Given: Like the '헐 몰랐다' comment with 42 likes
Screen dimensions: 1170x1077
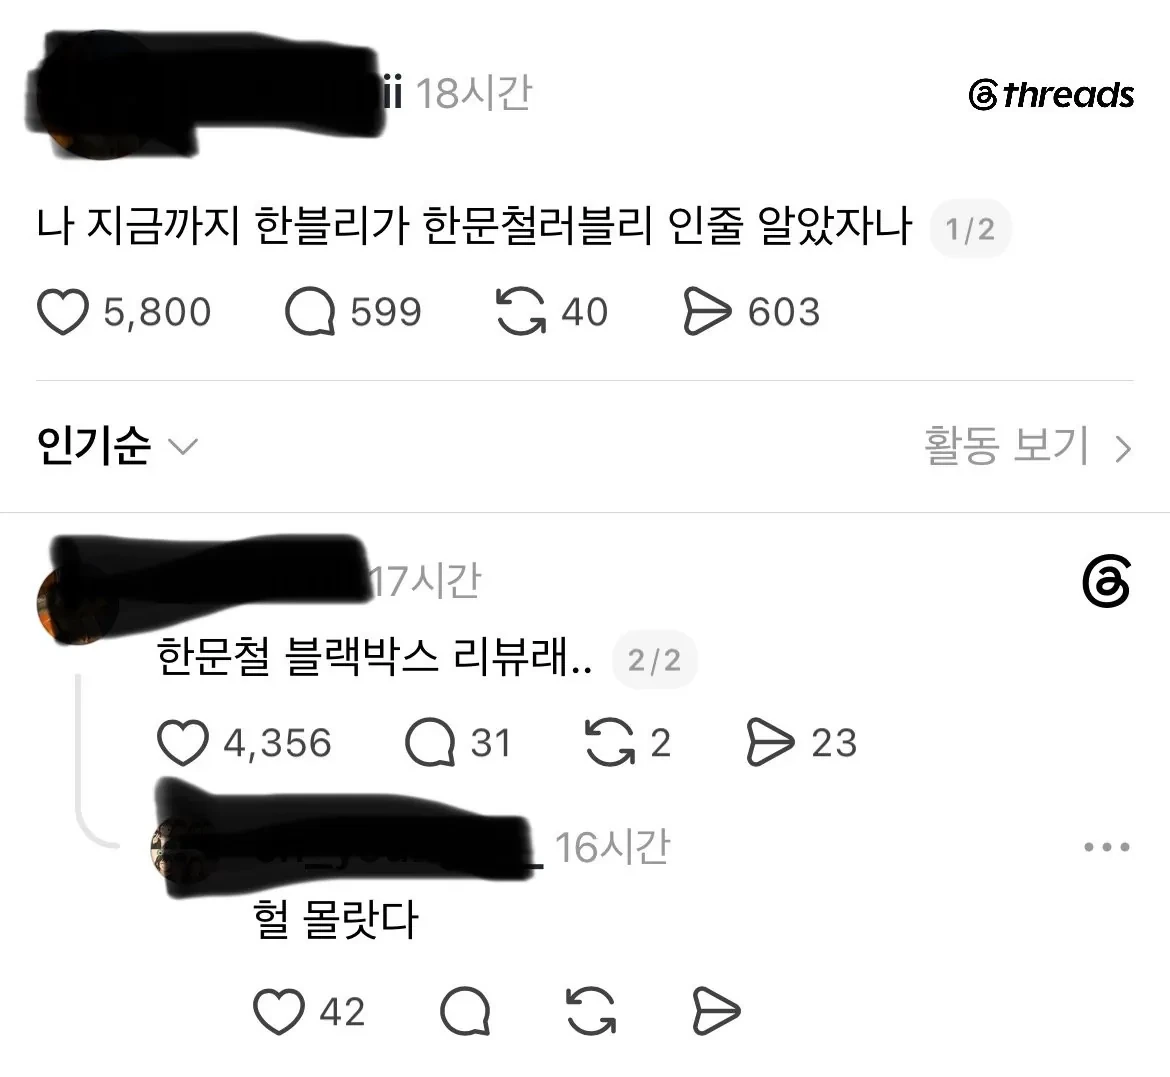Looking at the screenshot, I should [279, 1011].
